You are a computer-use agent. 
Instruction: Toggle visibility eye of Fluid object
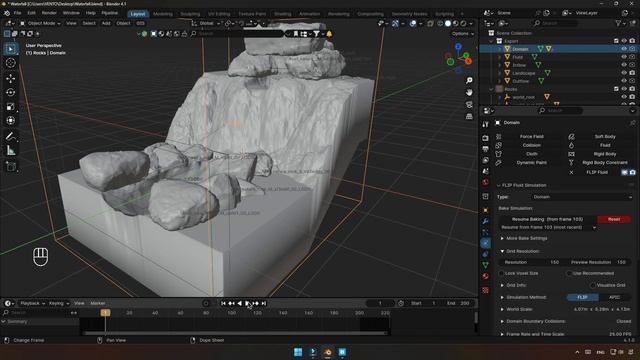624,57
